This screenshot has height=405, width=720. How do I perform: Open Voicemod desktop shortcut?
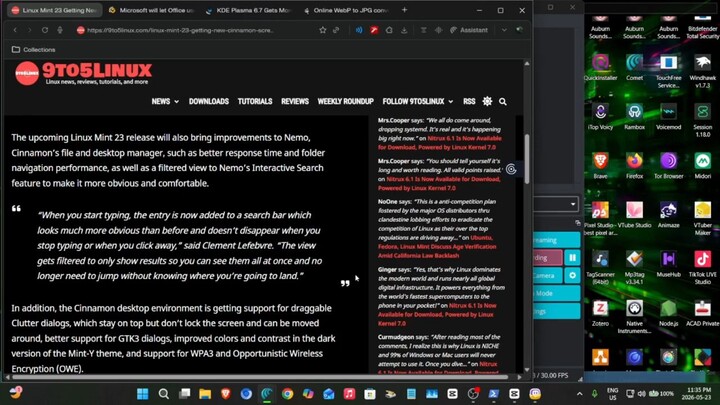[669, 117]
